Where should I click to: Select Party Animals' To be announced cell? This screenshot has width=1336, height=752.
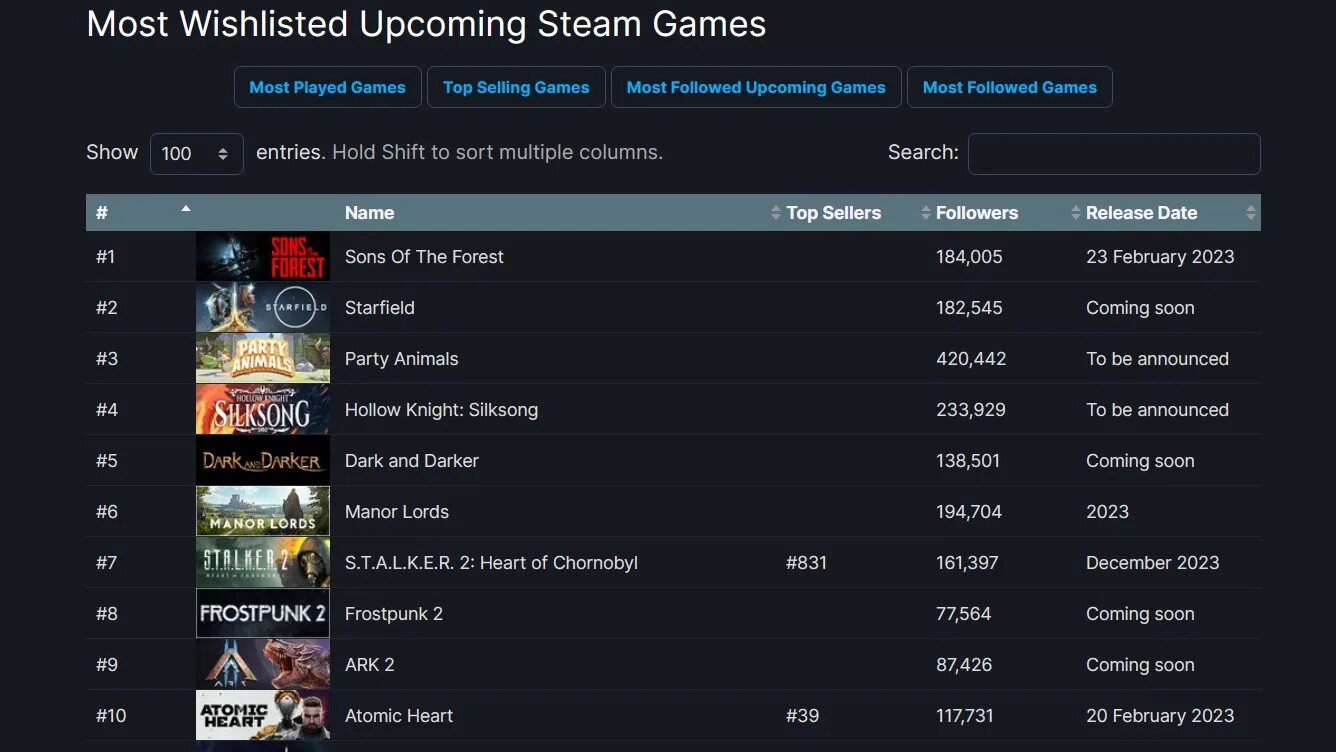coord(1157,359)
